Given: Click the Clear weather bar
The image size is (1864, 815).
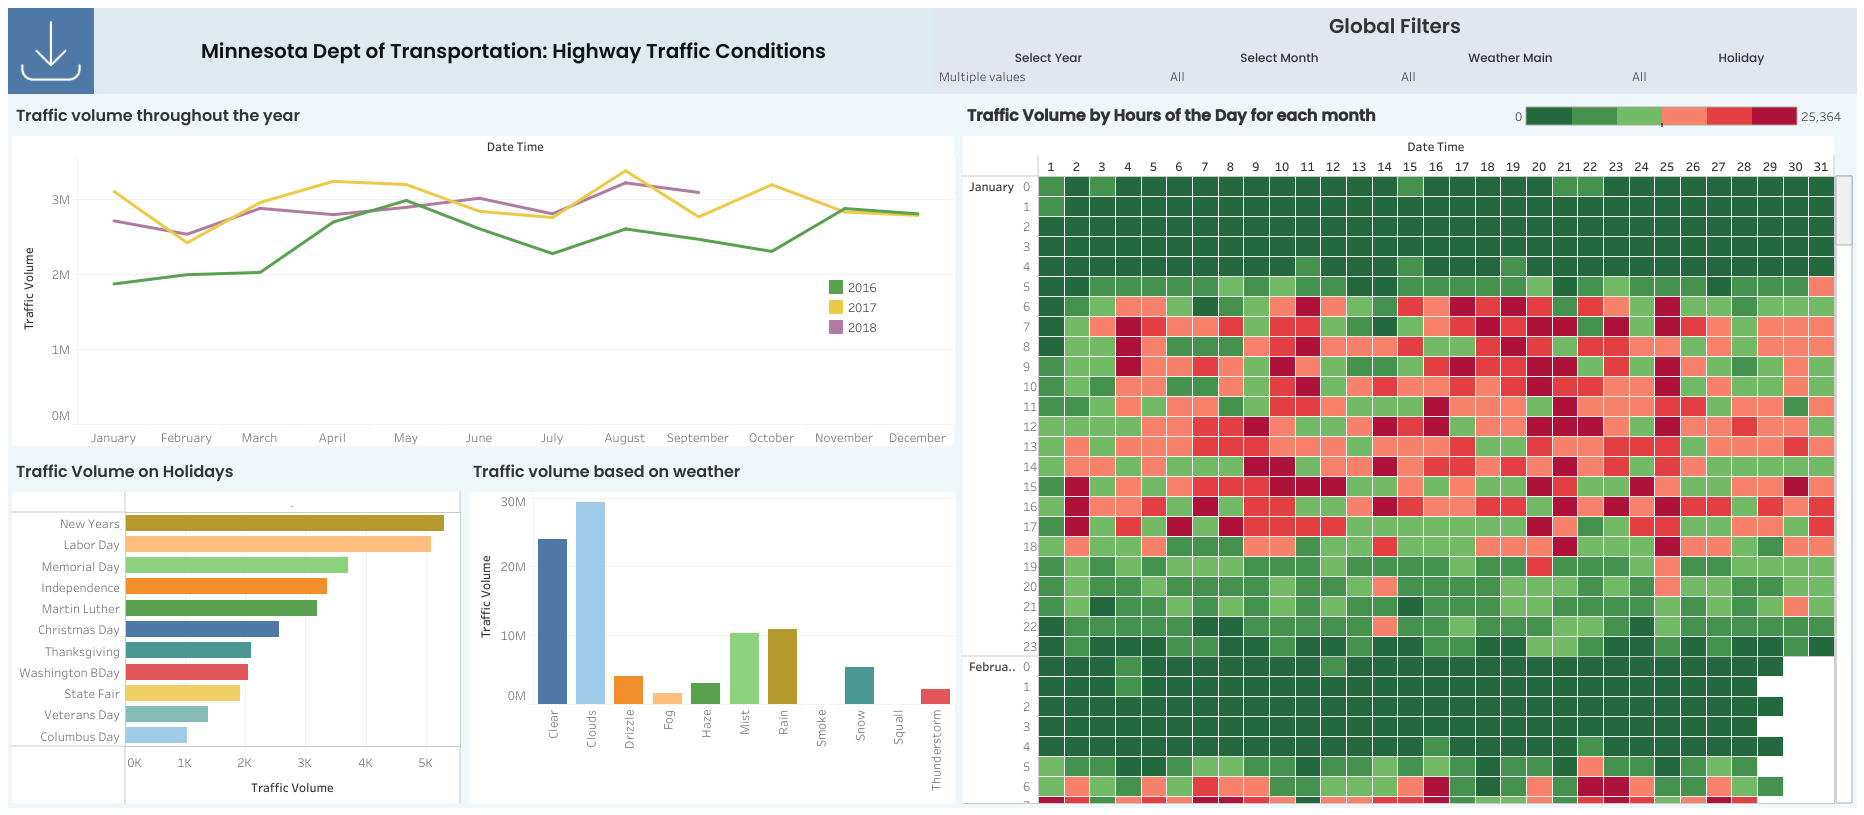Looking at the screenshot, I should (552, 621).
